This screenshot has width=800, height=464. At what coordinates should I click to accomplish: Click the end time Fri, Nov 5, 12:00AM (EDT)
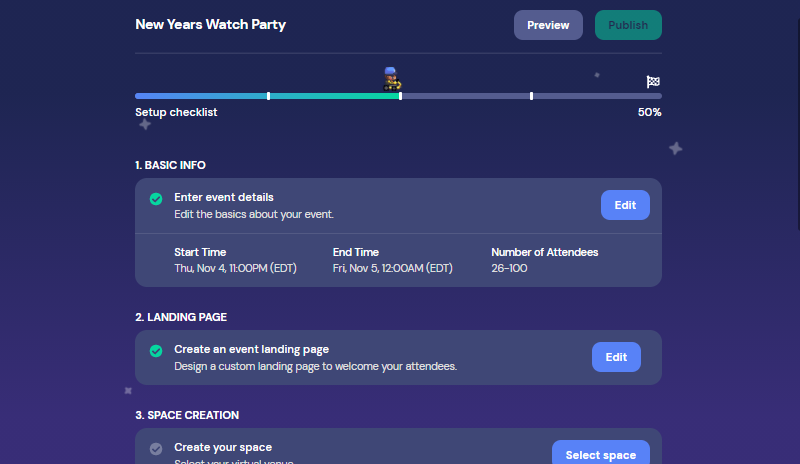392,268
